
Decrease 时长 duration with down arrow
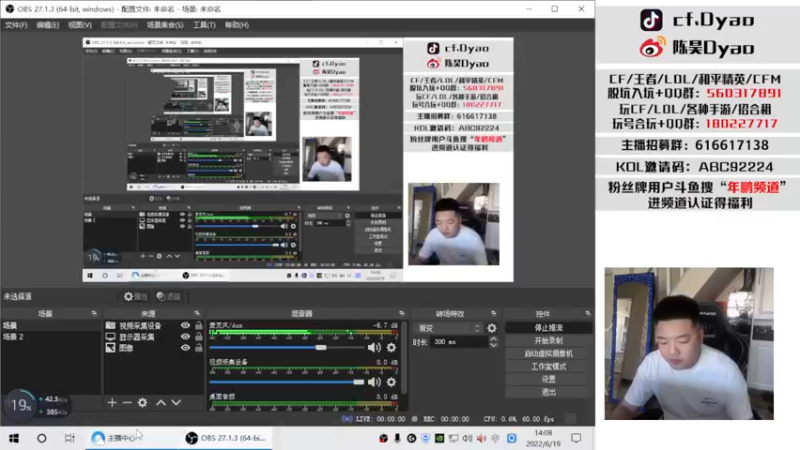(493, 345)
